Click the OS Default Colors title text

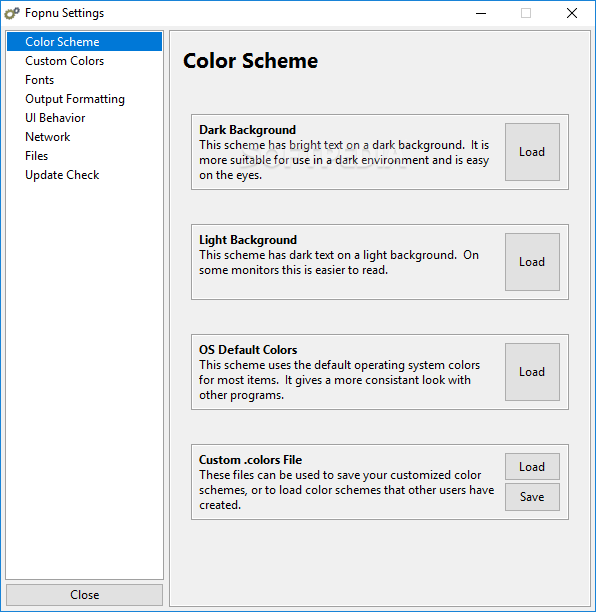tap(248, 350)
